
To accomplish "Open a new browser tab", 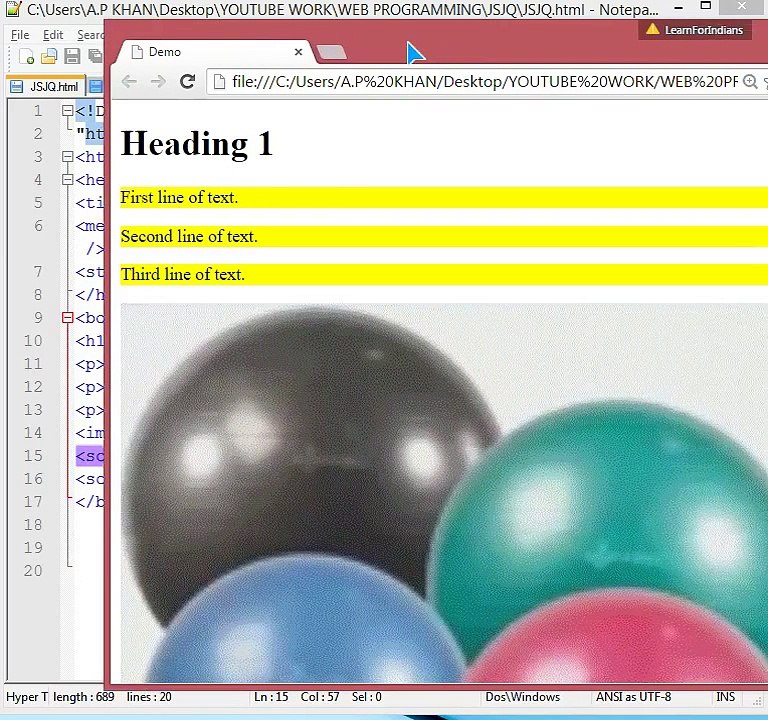I will pos(332,52).
